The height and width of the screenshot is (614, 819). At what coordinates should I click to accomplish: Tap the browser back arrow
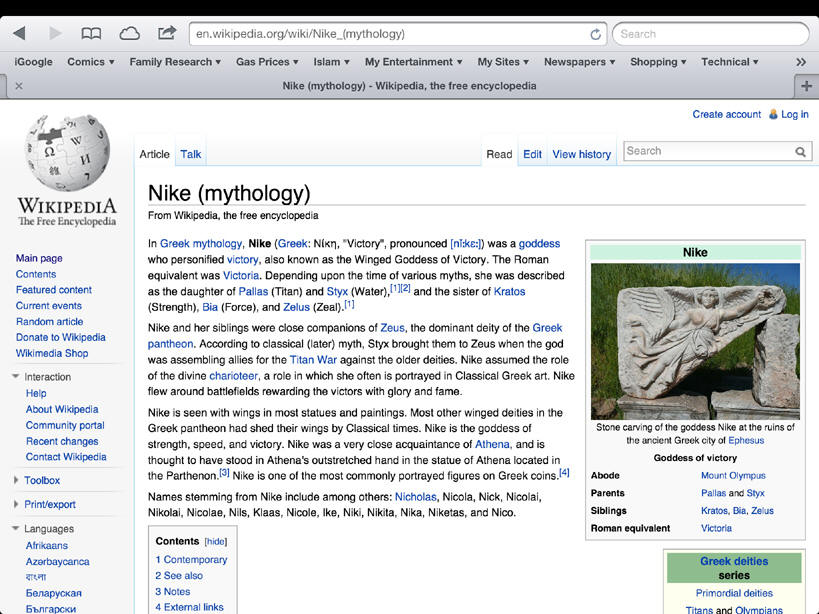19,34
